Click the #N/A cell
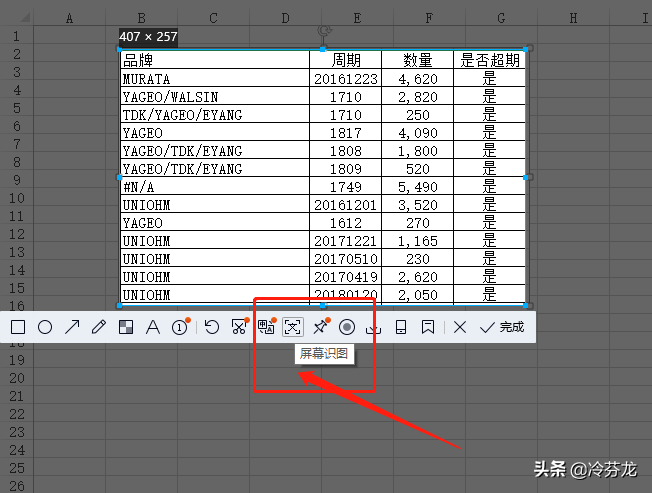The image size is (652, 493). click(x=215, y=187)
